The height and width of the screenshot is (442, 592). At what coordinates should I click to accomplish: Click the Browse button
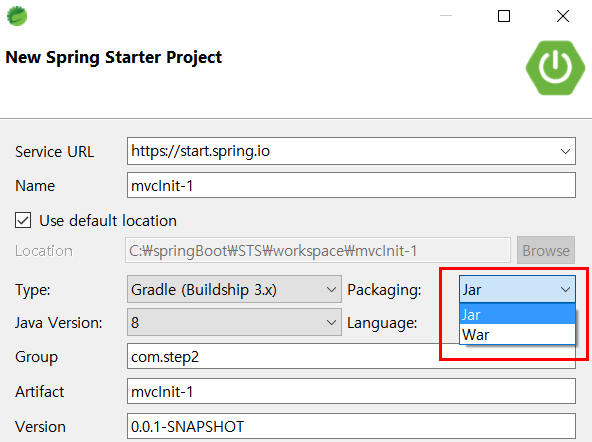(x=546, y=250)
